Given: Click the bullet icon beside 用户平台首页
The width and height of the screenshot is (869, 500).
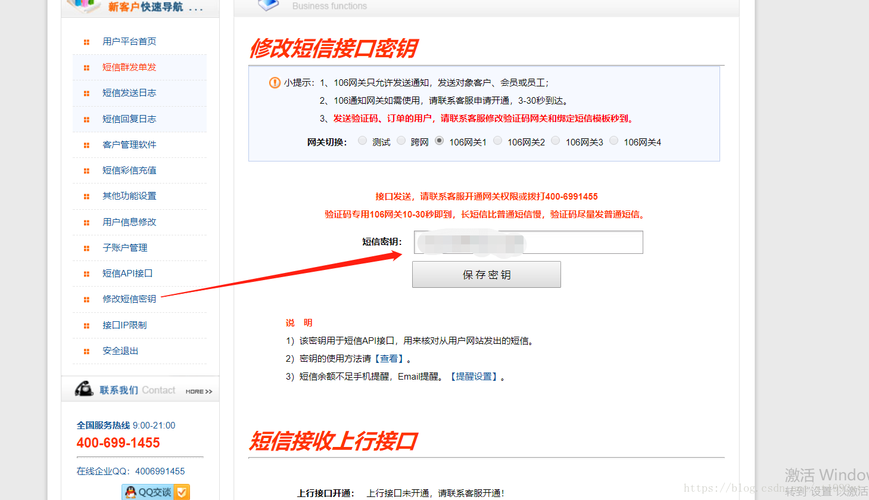Looking at the screenshot, I should coord(86,42).
